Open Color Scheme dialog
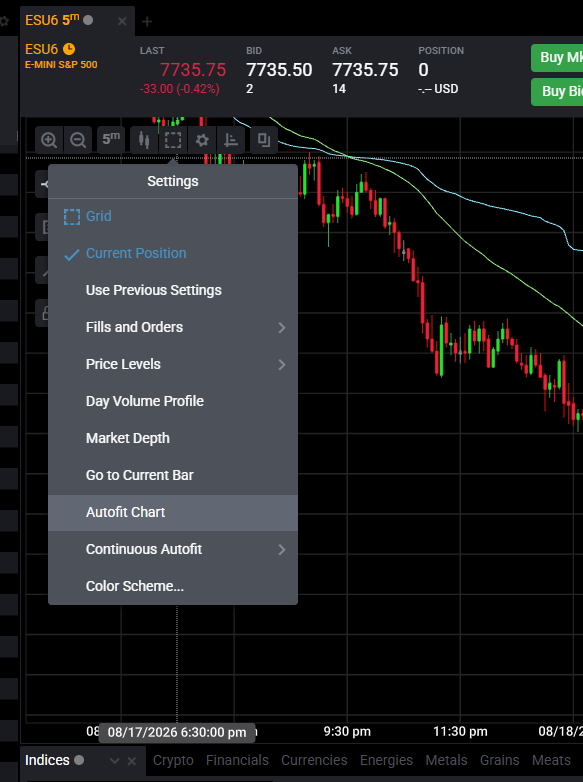The width and height of the screenshot is (583, 782). click(173, 586)
